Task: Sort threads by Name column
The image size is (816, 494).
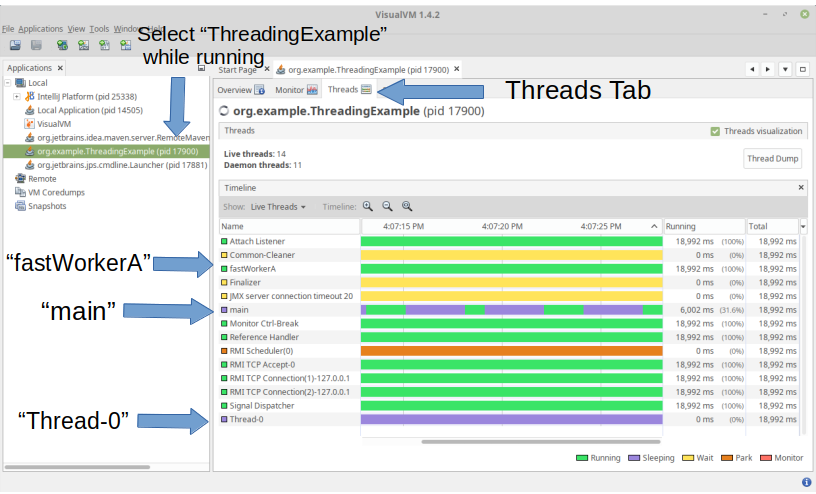Action: point(289,226)
